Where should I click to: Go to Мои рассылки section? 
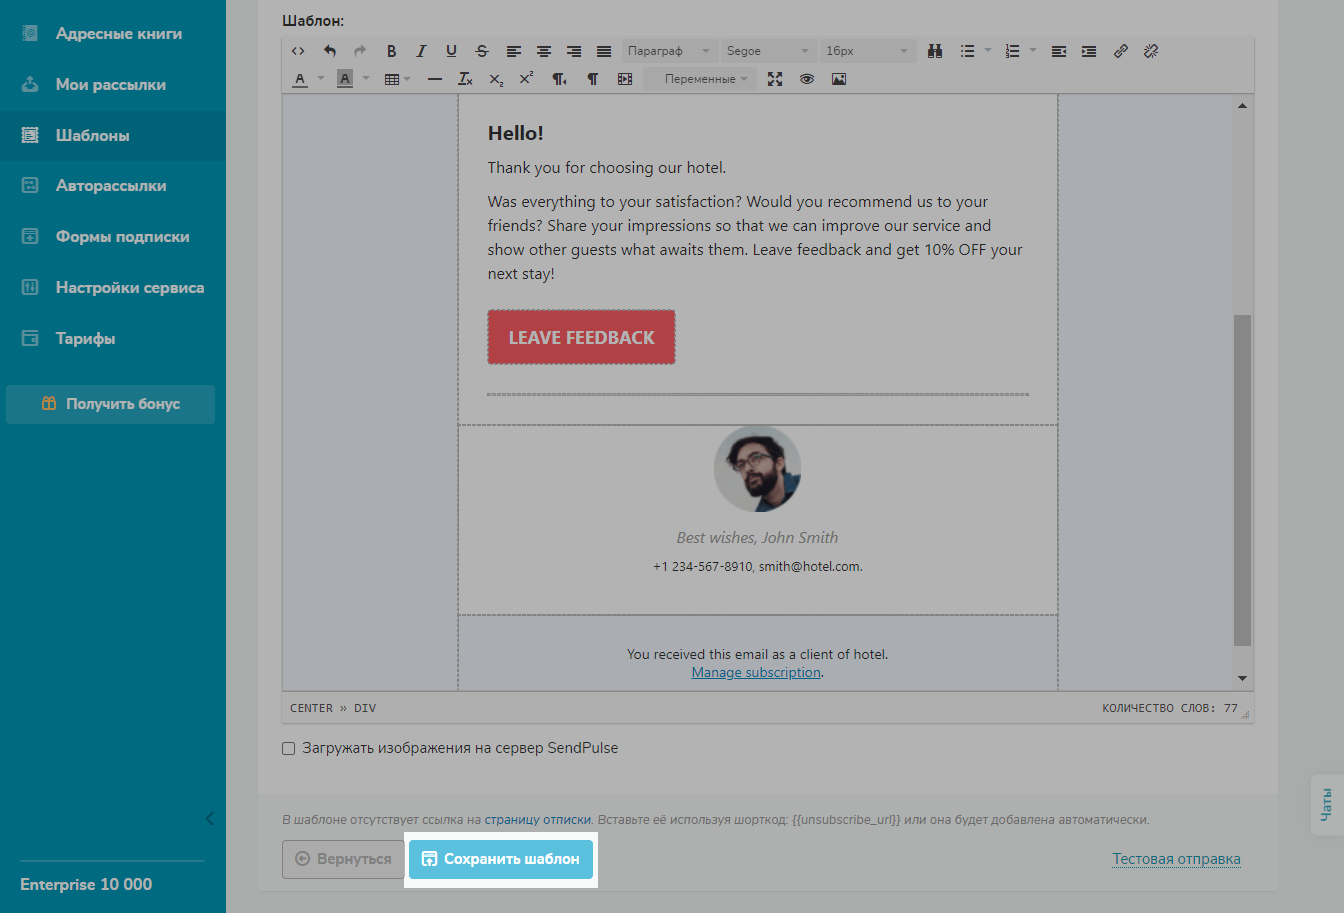tap(113, 85)
